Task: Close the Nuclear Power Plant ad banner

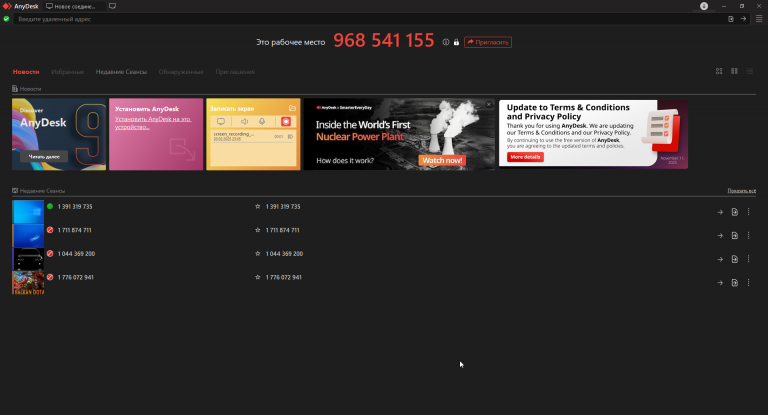Action: pyautogui.click(x=488, y=104)
